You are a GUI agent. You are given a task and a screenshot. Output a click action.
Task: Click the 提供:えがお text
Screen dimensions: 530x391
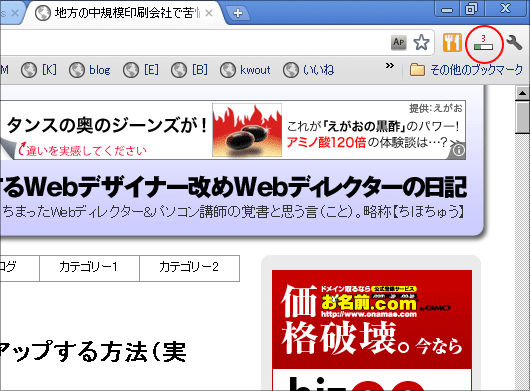coord(436,108)
